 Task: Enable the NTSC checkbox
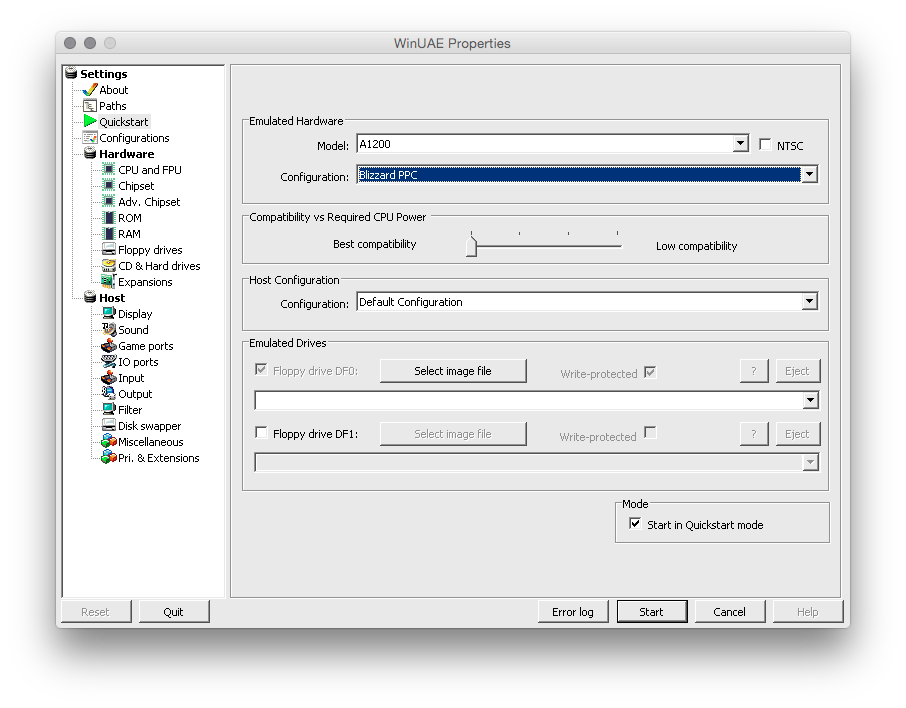(765, 144)
